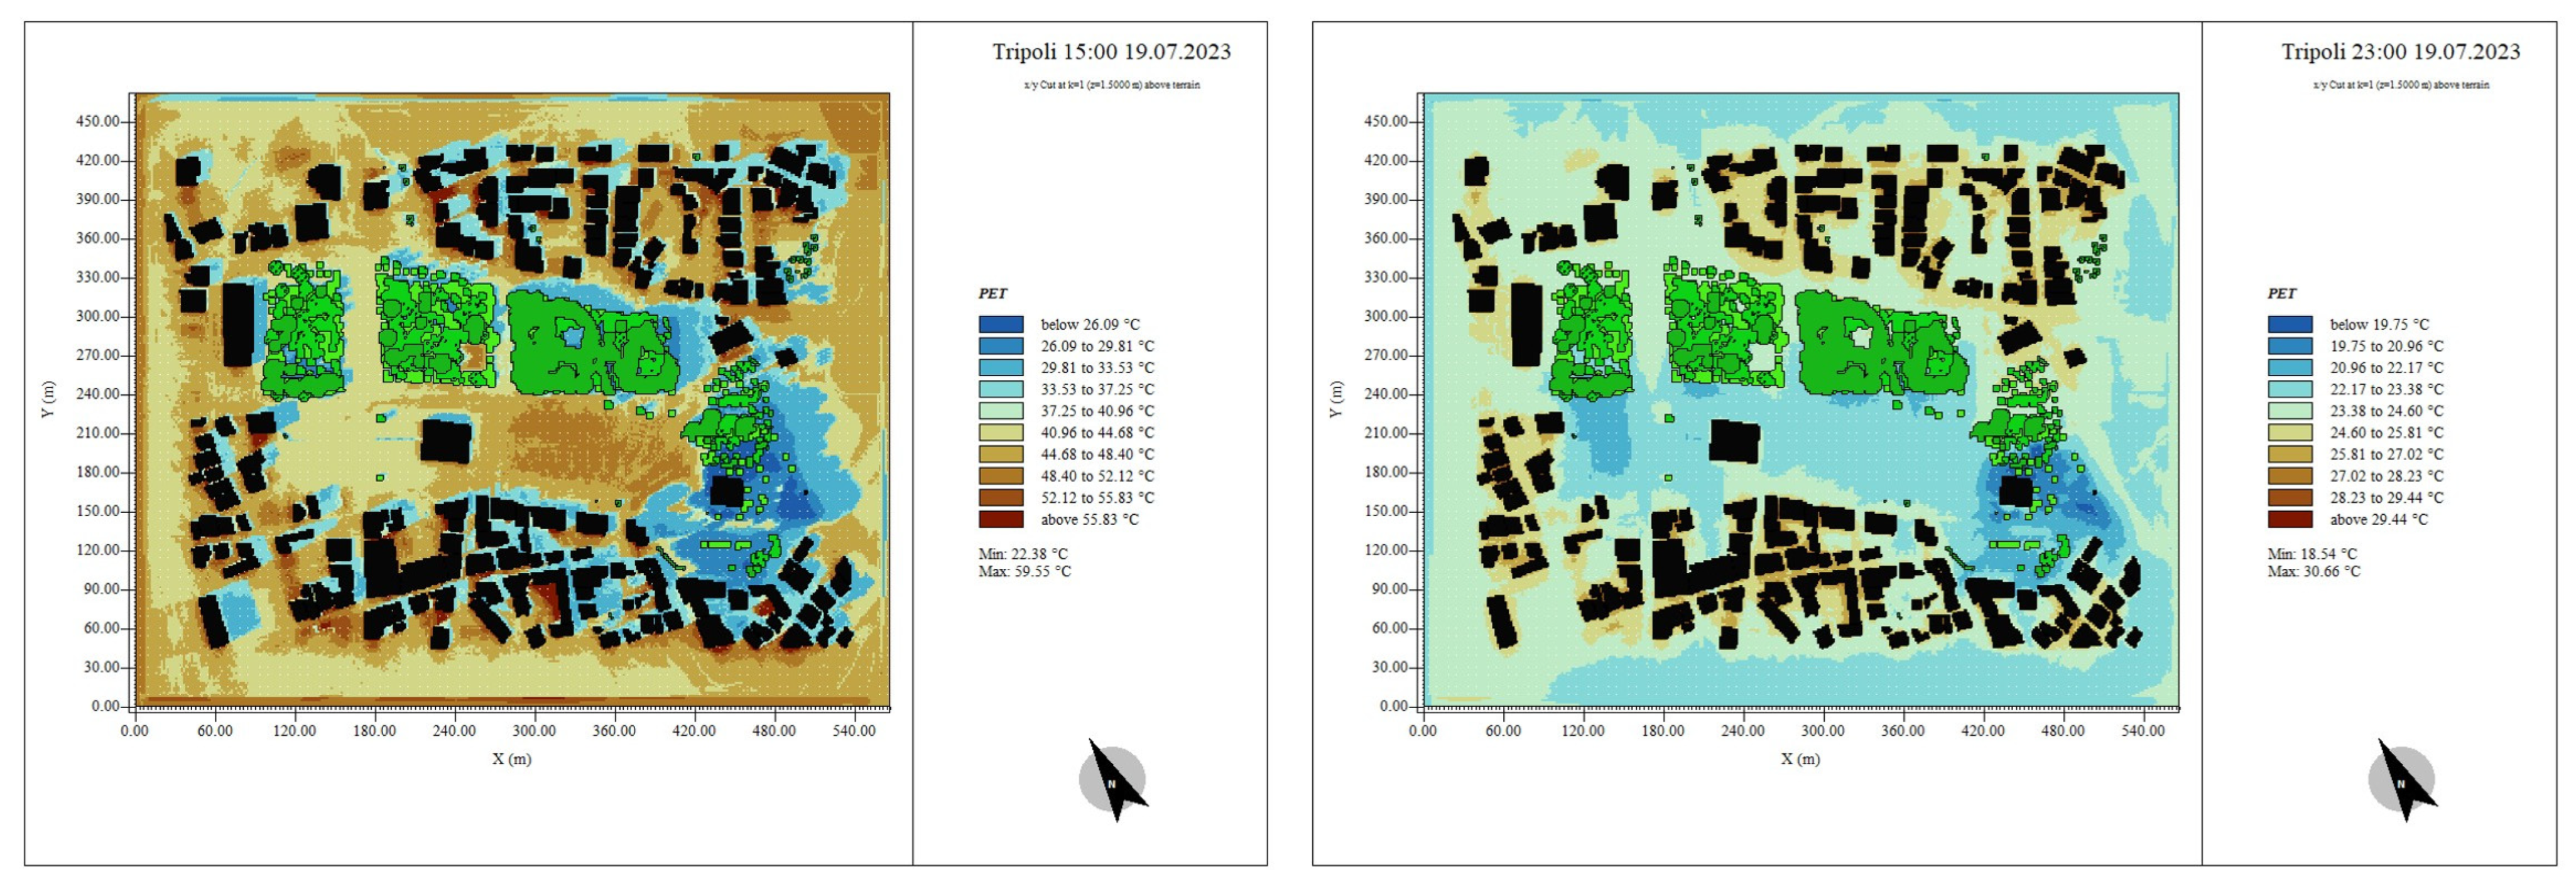Click the 'above 55.83 °C' dark red swatch
2576x889 pixels.
tap(1000, 519)
